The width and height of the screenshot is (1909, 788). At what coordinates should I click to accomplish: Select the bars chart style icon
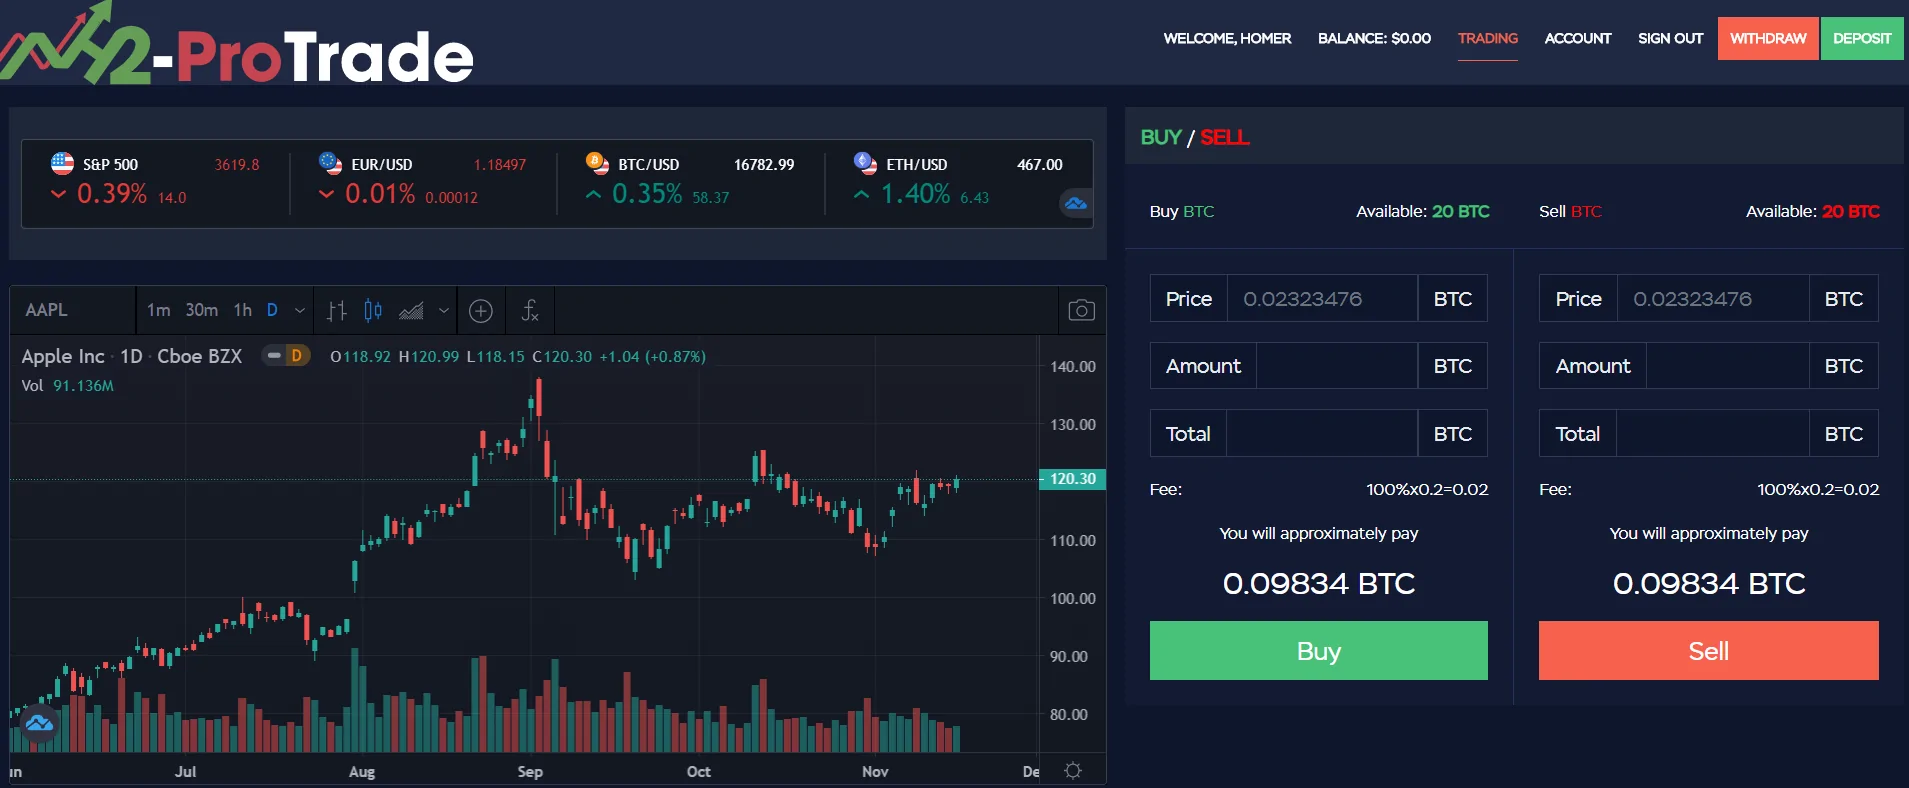(x=337, y=311)
